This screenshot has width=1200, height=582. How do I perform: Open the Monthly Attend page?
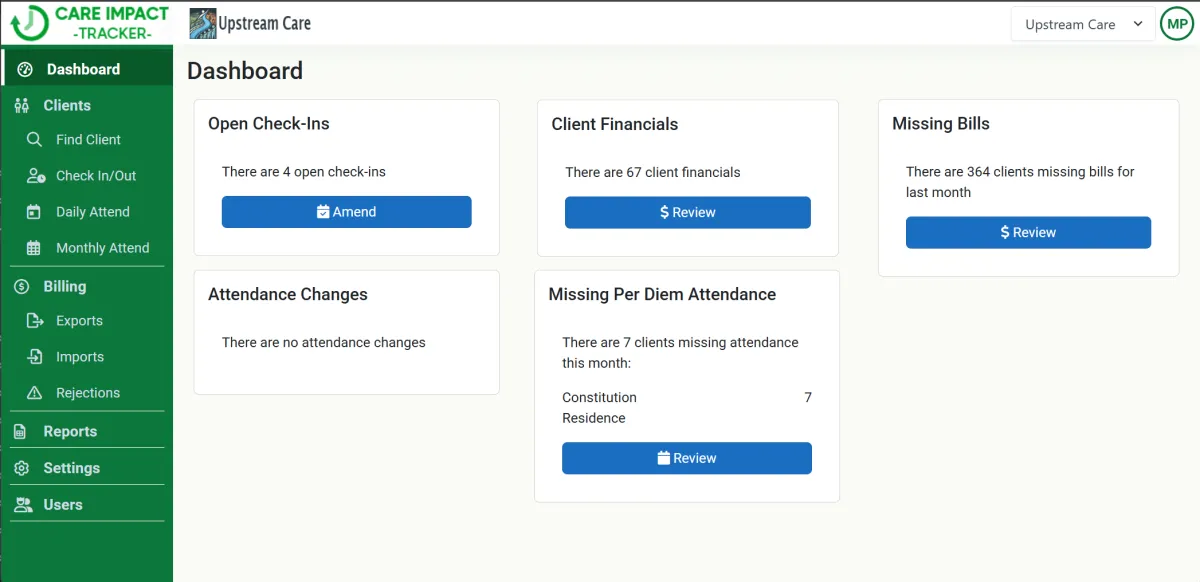tap(102, 248)
